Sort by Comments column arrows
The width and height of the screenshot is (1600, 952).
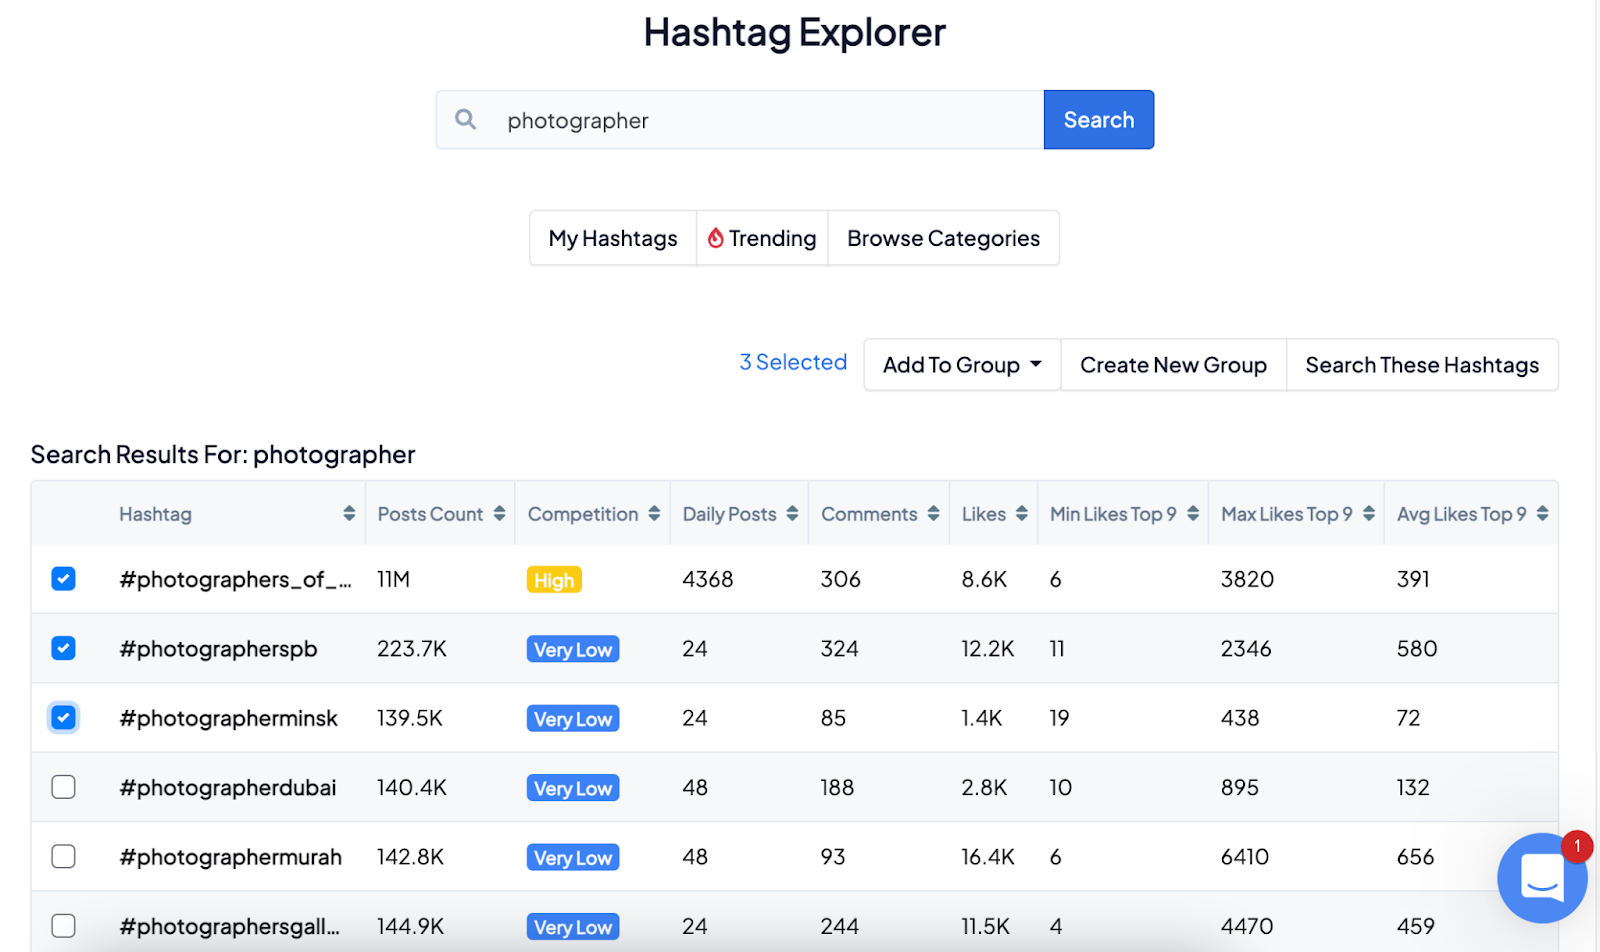(933, 514)
